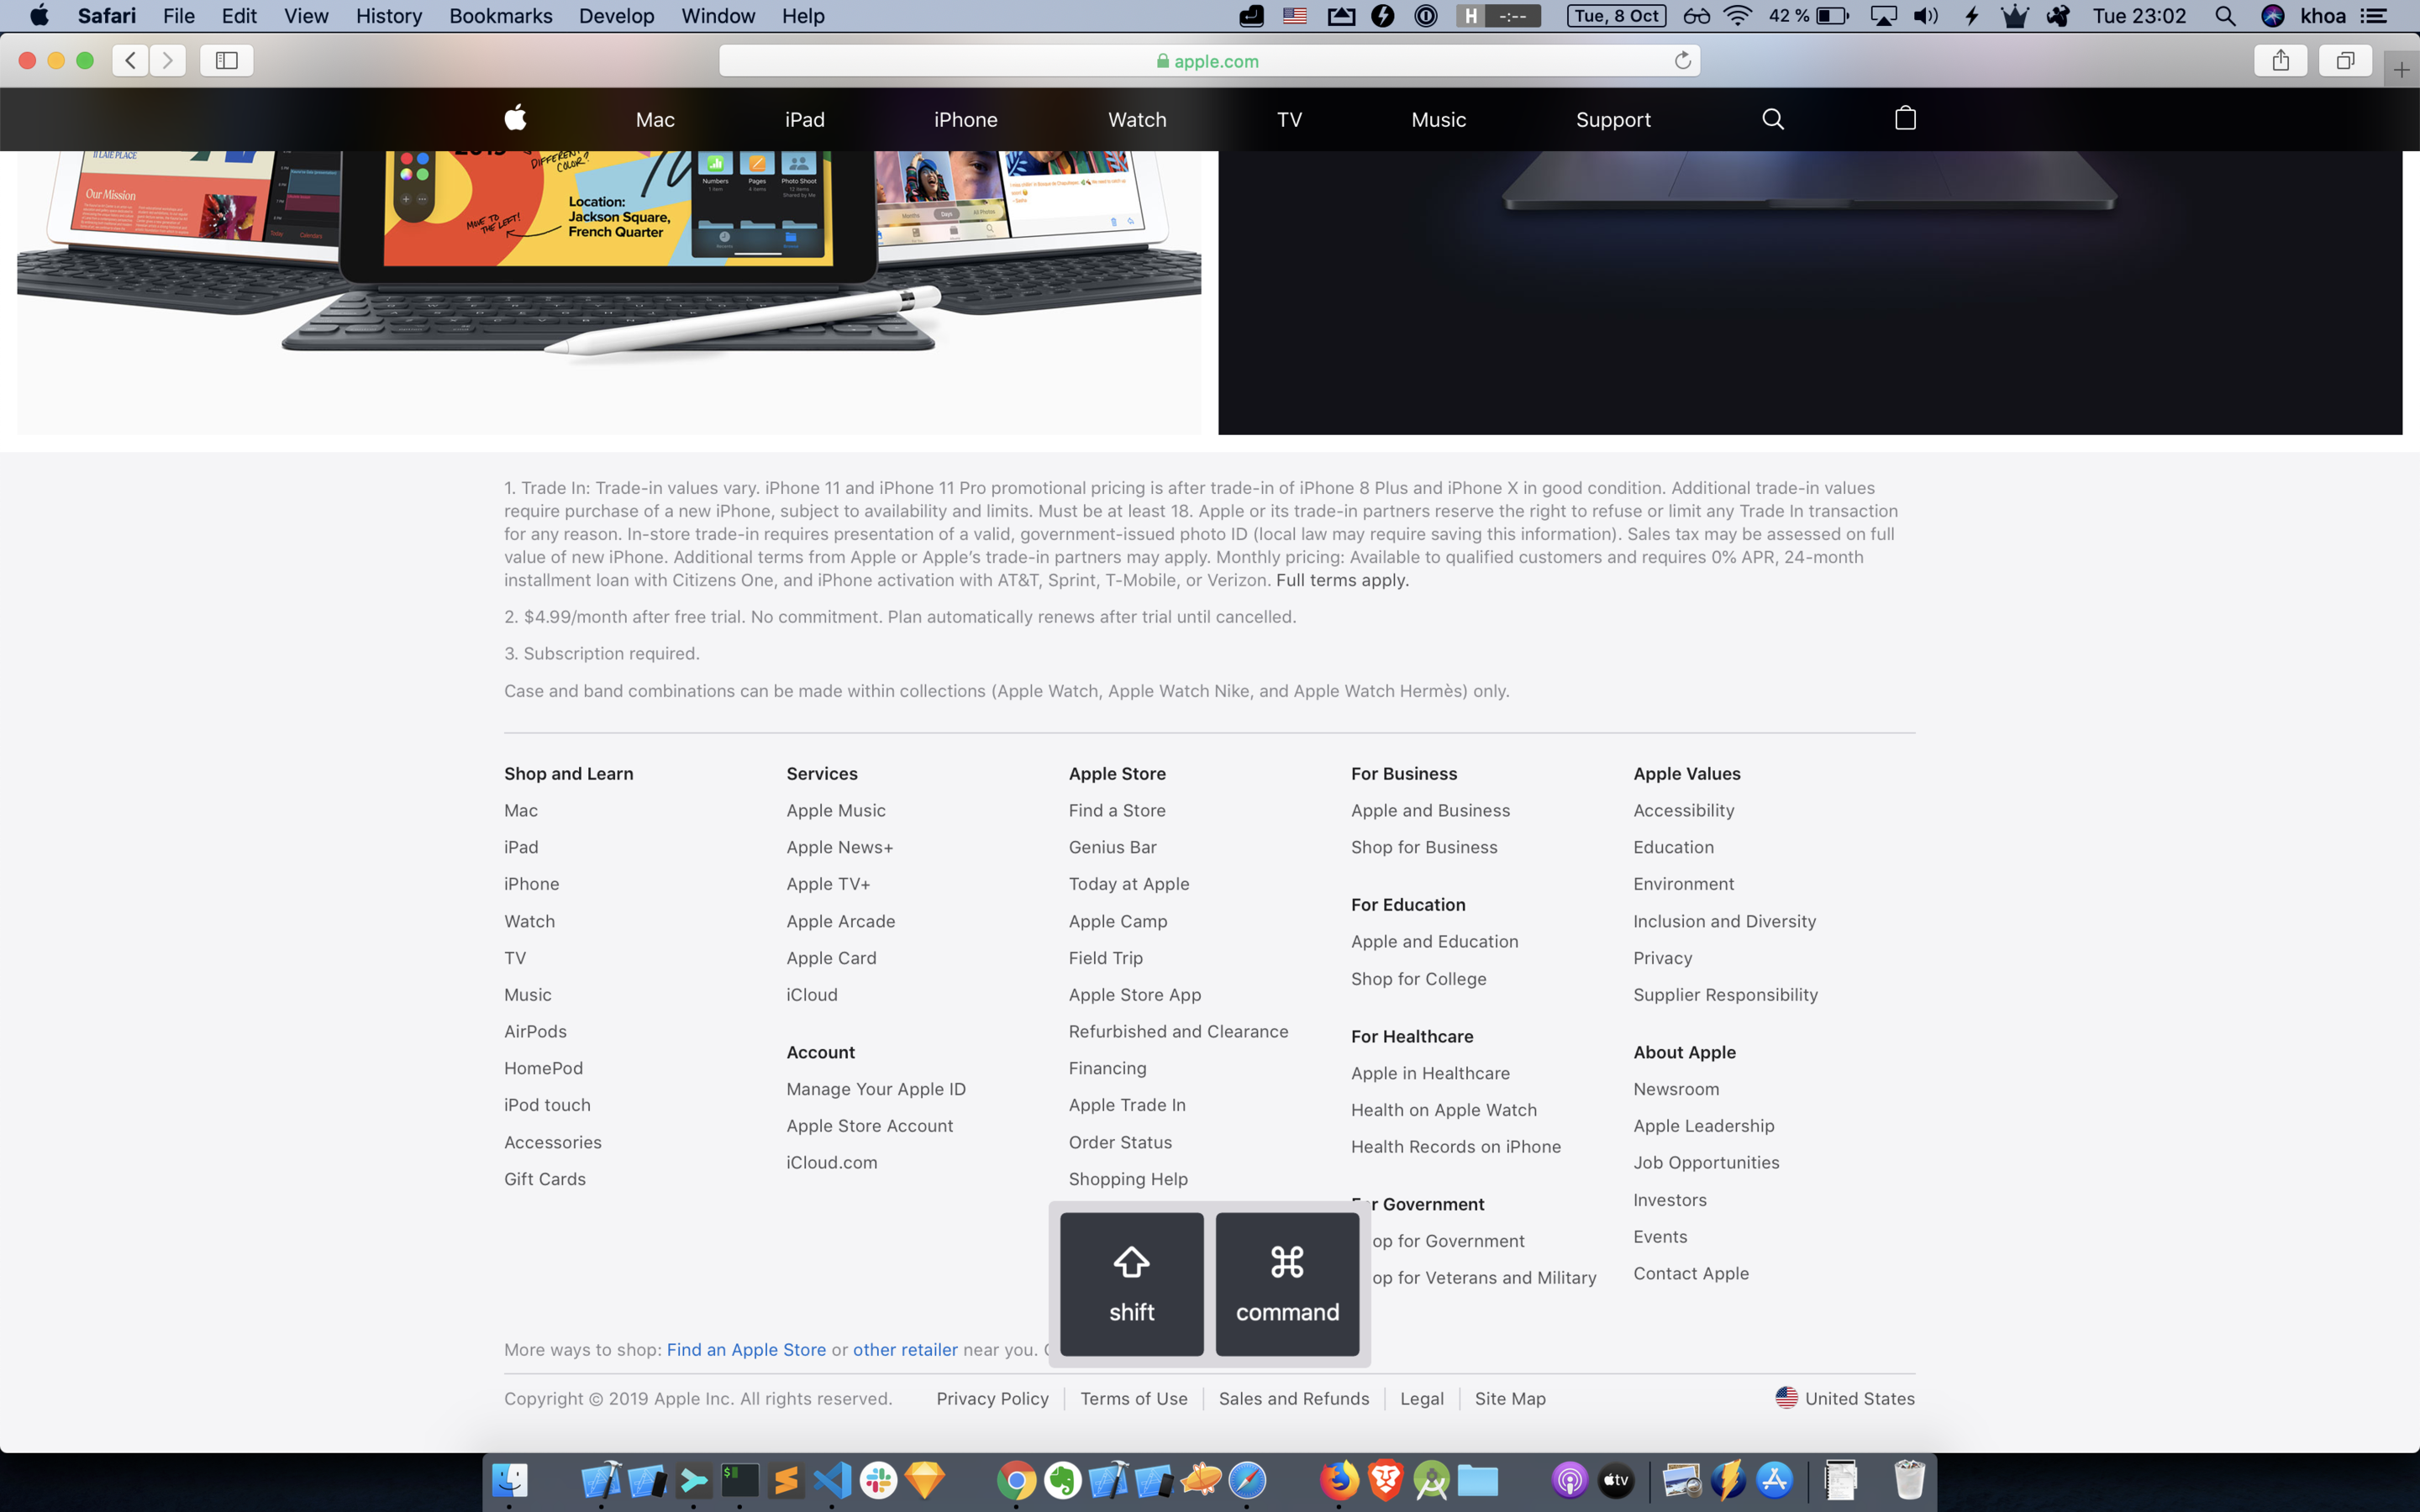Click Safari's Share button
Image resolution: width=2420 pixels, height=1512 pixels.
(x=2280, y=61)
